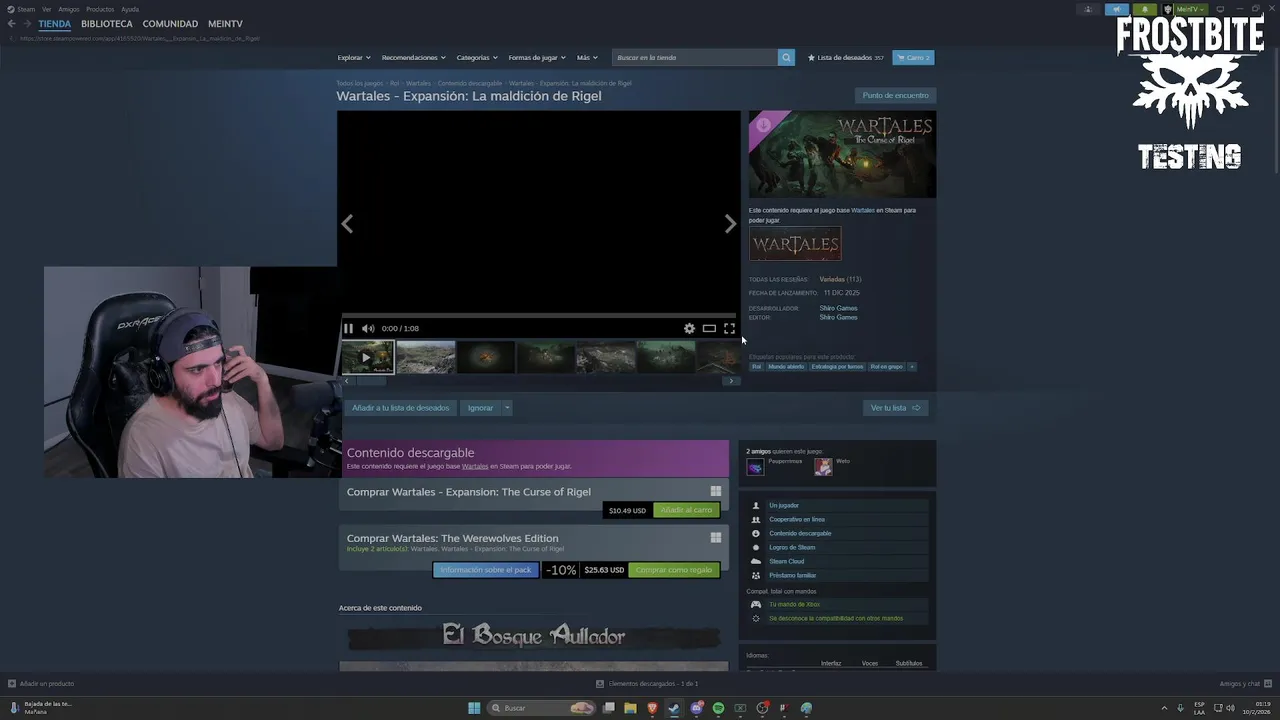Open the MEINTV profile tab
The height and width of the screenshot is (720, 1280).
click(225, 24)
